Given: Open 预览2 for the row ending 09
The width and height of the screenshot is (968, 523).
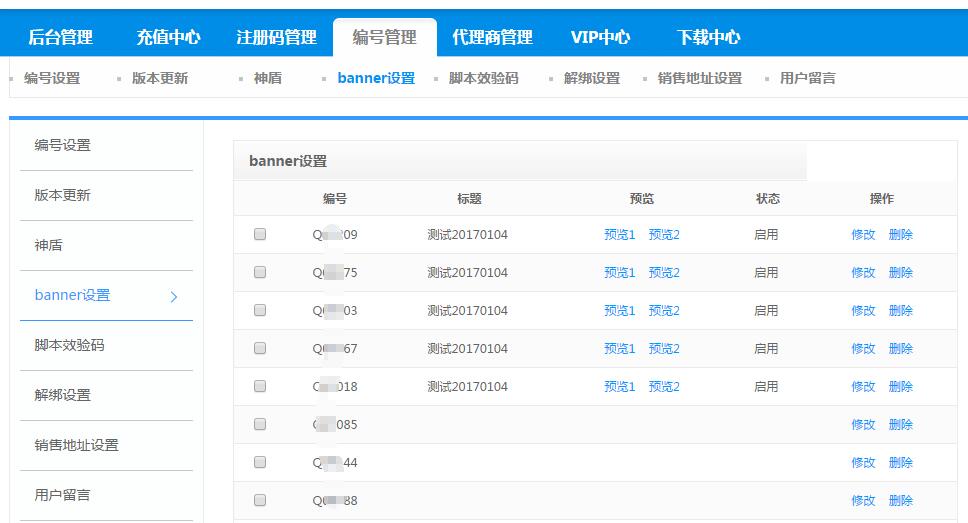Looking at the screenshot, I should (x=664, y=235).
